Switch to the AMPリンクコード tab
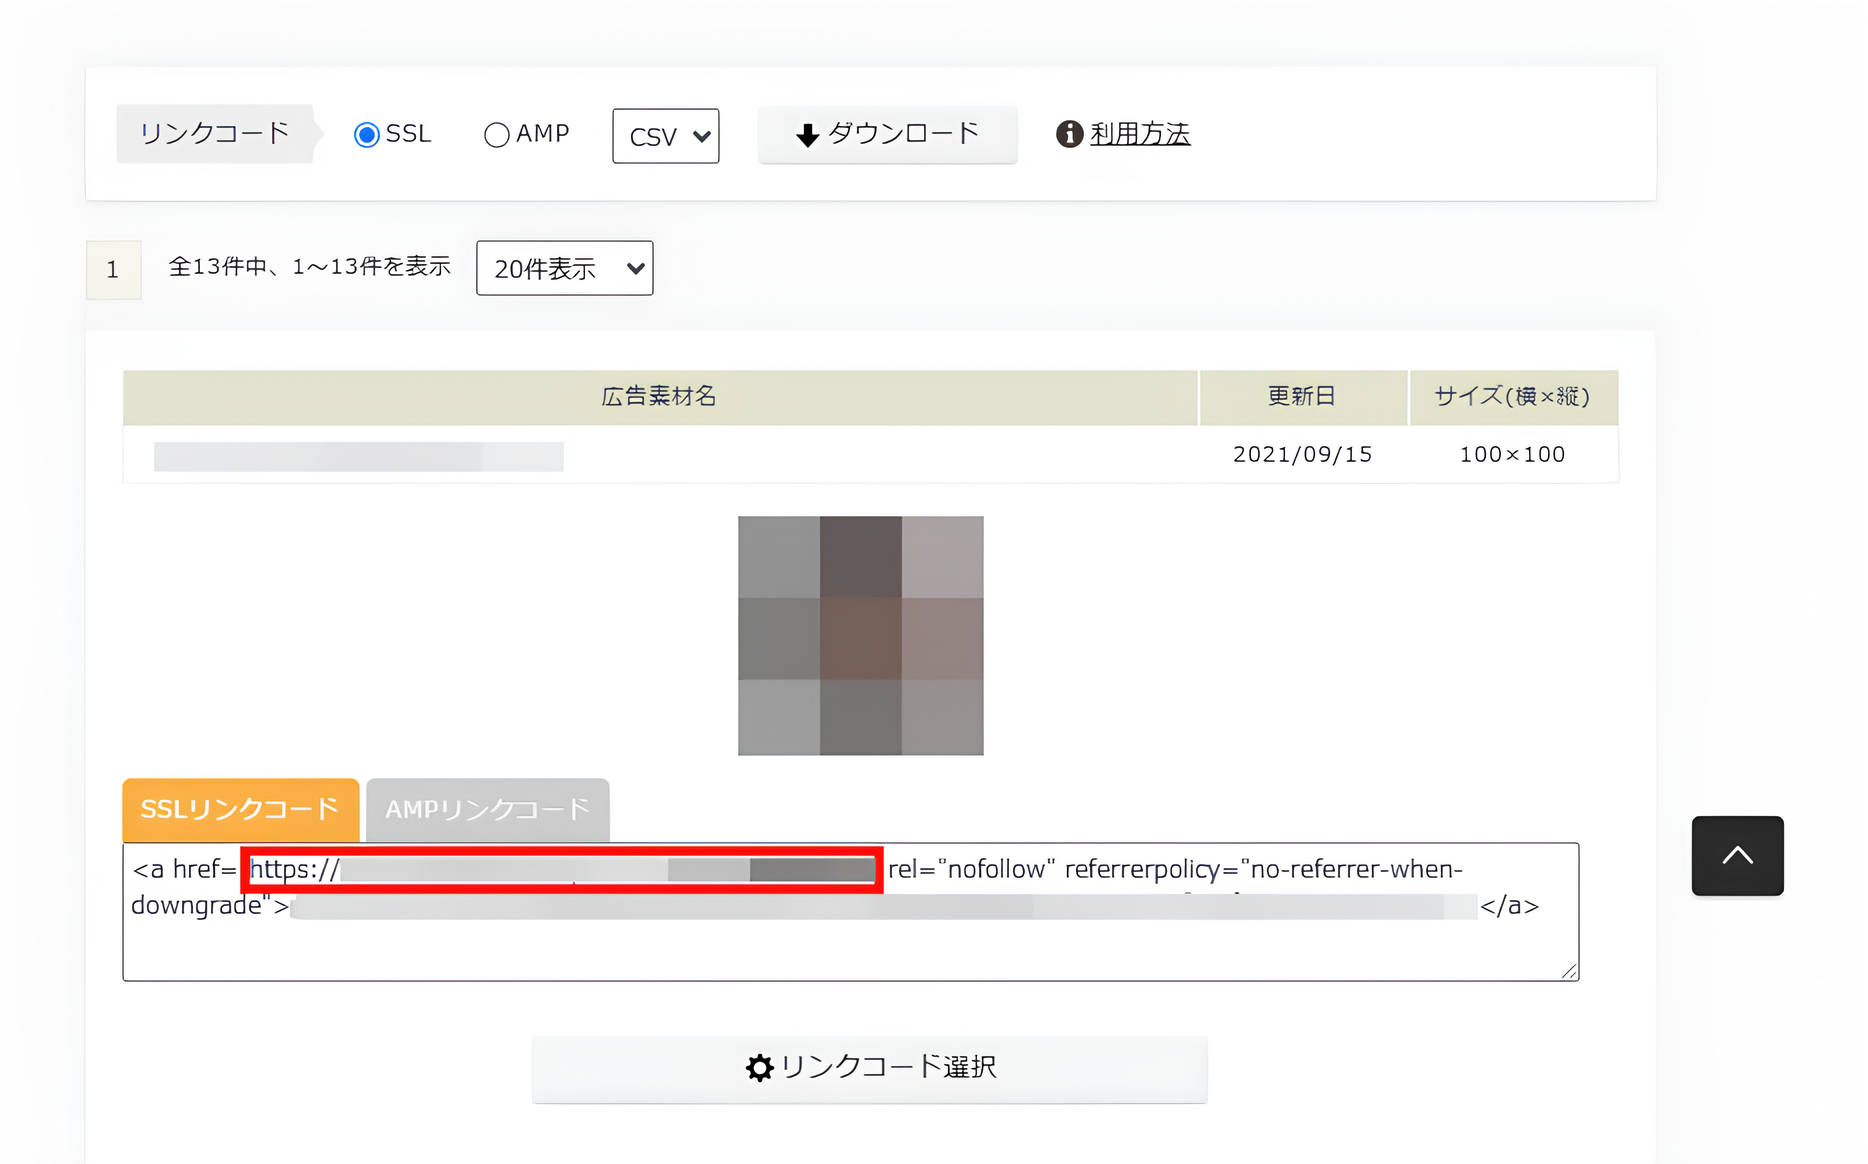The height and width of the screenshot is (1164, 1868). (x=487, y=810)
